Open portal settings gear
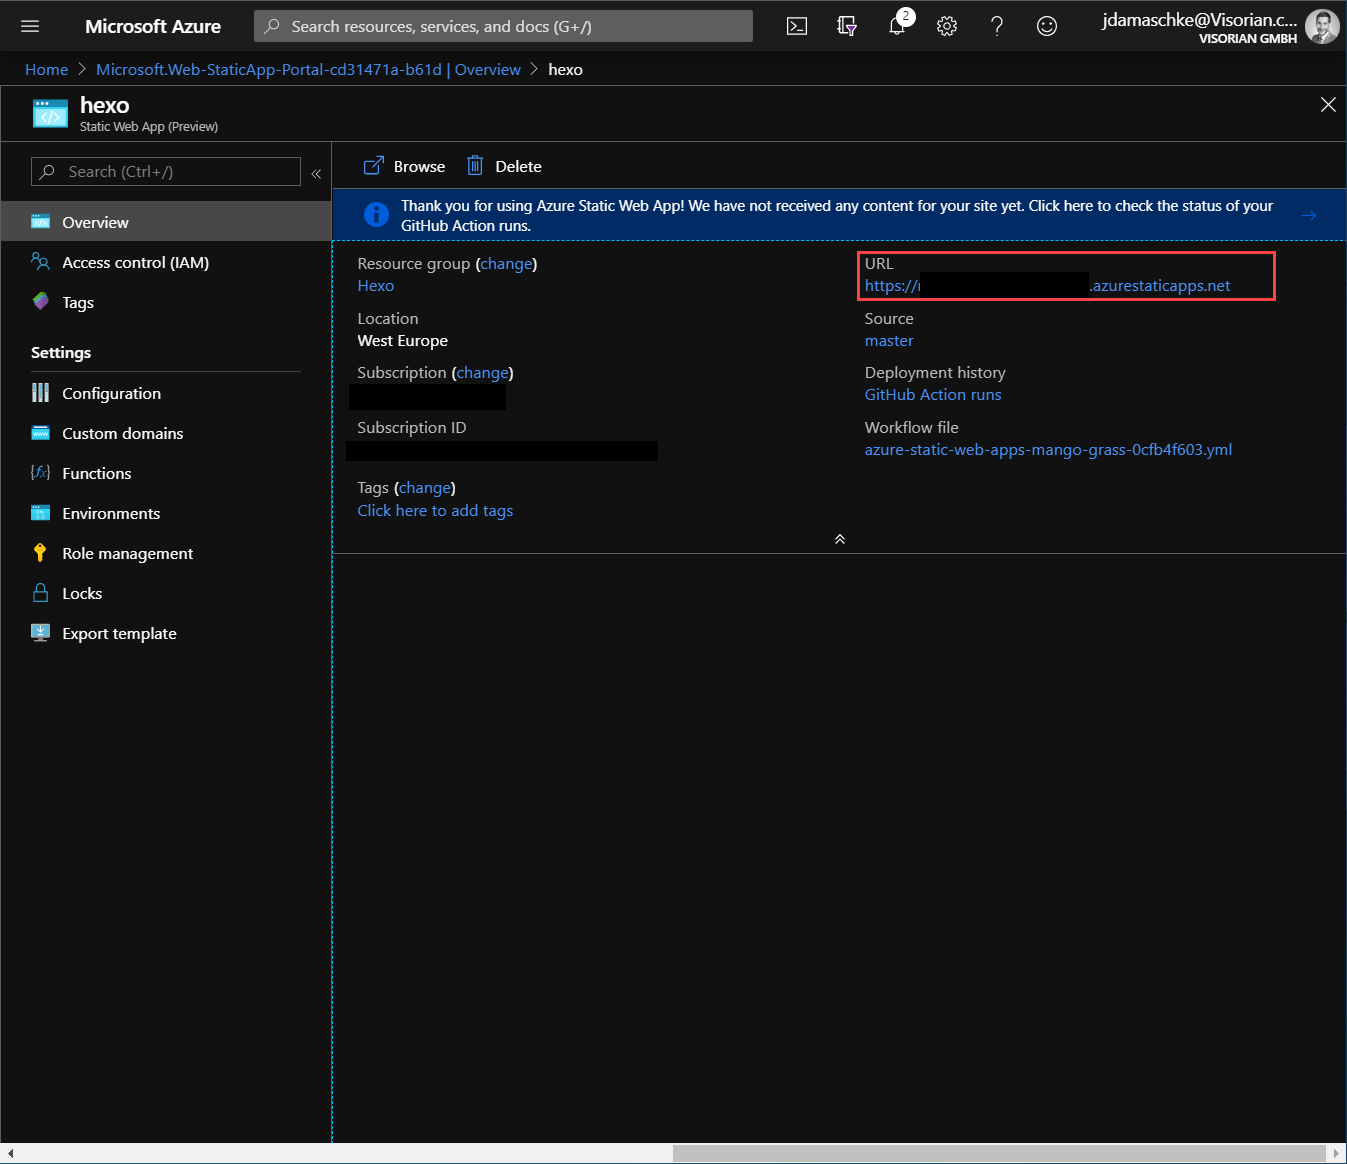Image resolution: width=1347 pixels, height=1164 pixels. coord(947,26)
